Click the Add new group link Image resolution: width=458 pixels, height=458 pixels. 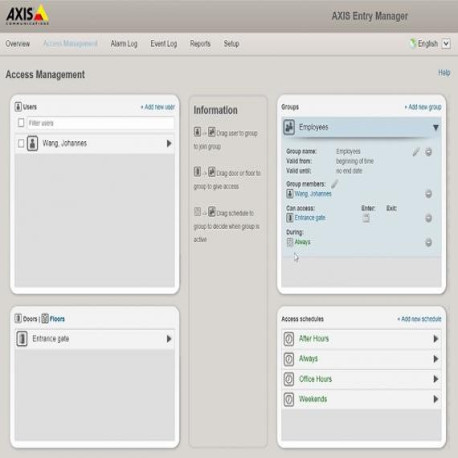click(x=423, y=107)
